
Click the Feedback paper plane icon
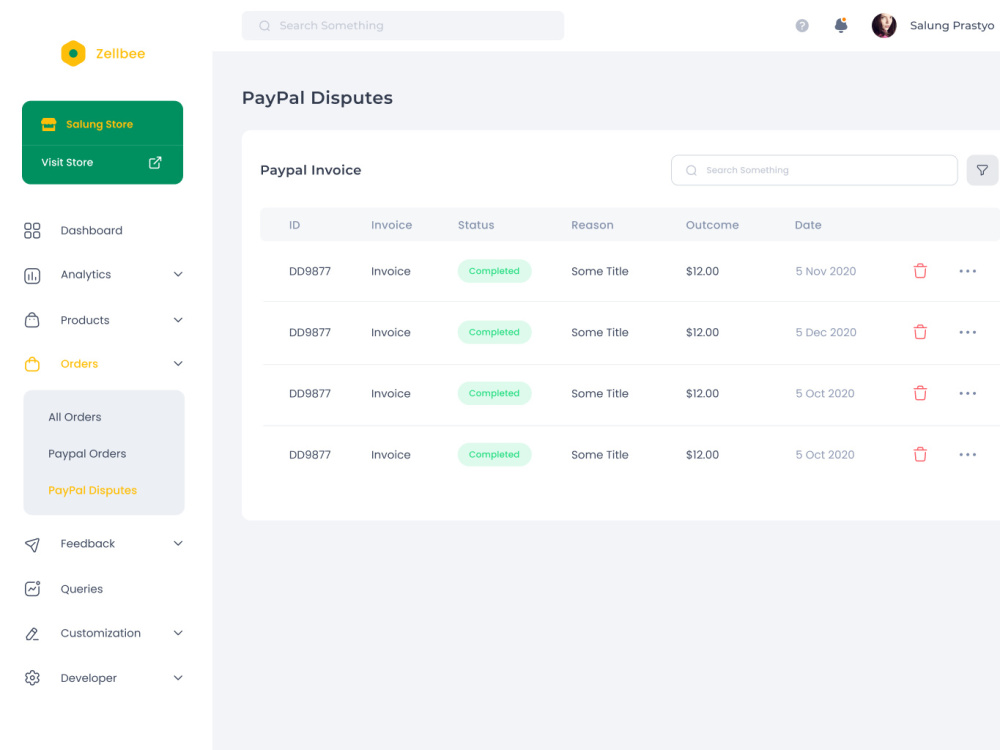pyautogui.click(x=32, y=544)
